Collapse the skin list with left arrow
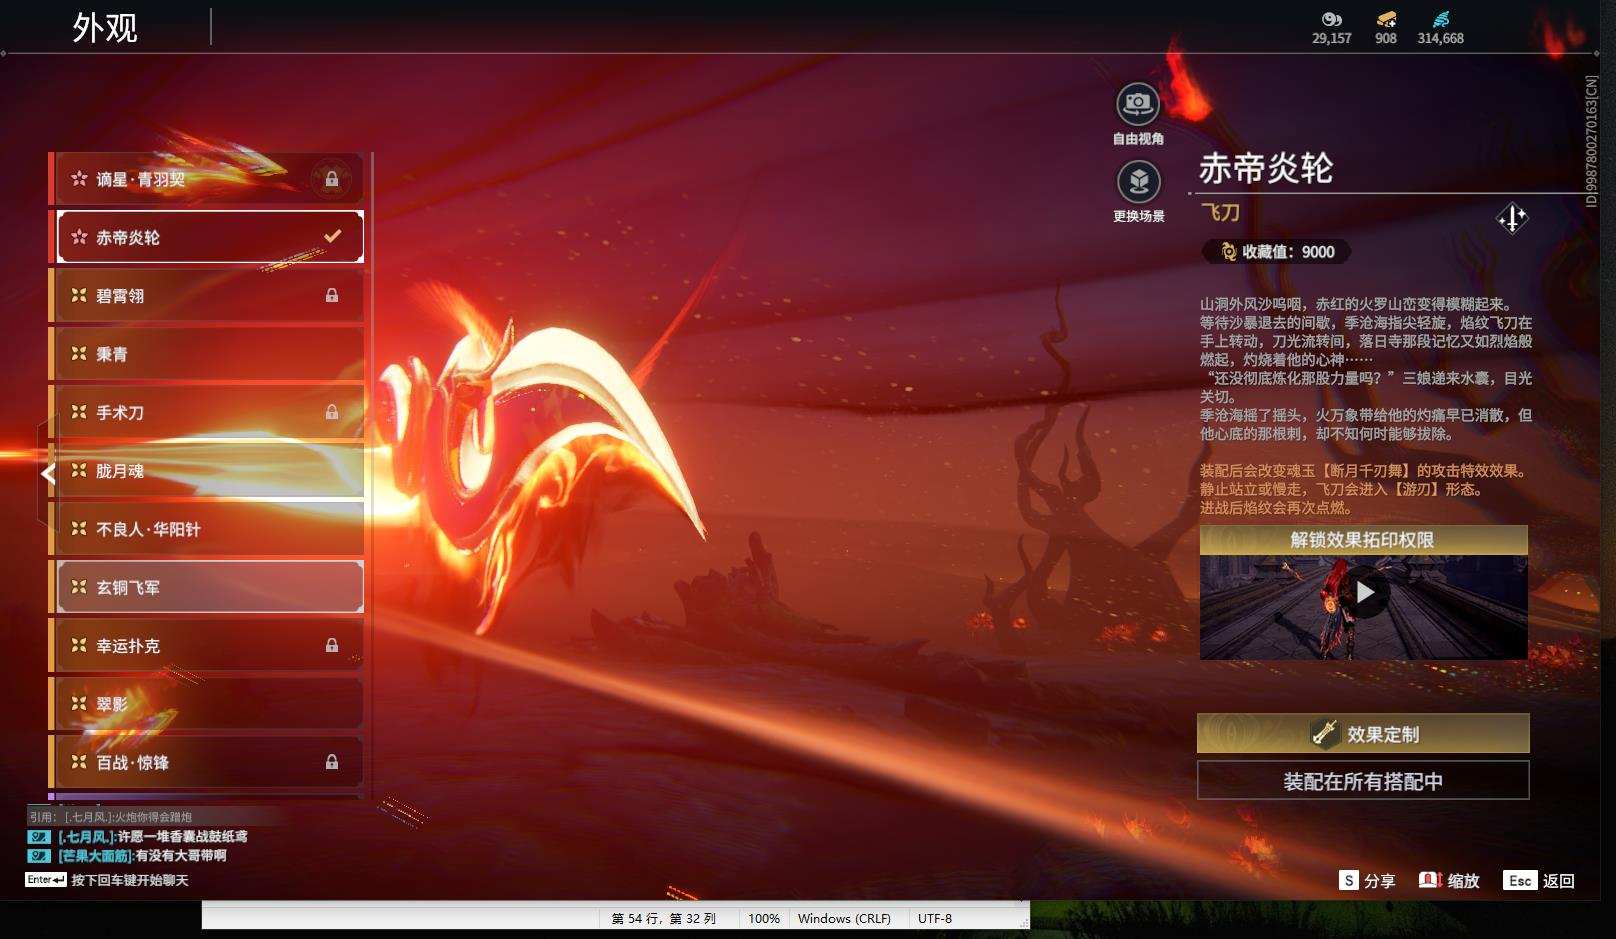The height and width of the screenshot is (939, 1616). point(47,473)
